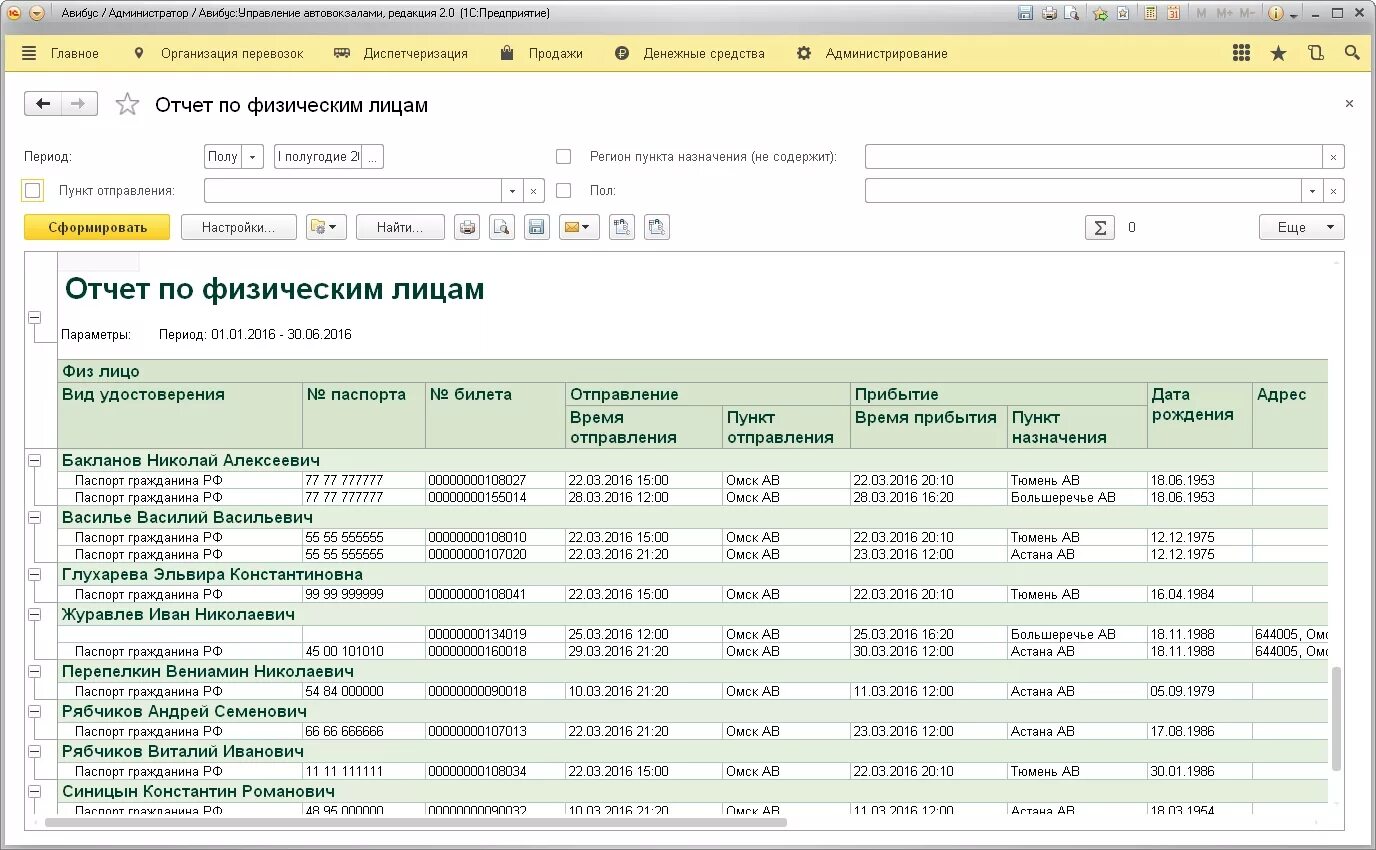Save report with toolbar diskette icon
This screenshot has height=850, width=1376.
[x=537, y=227]
